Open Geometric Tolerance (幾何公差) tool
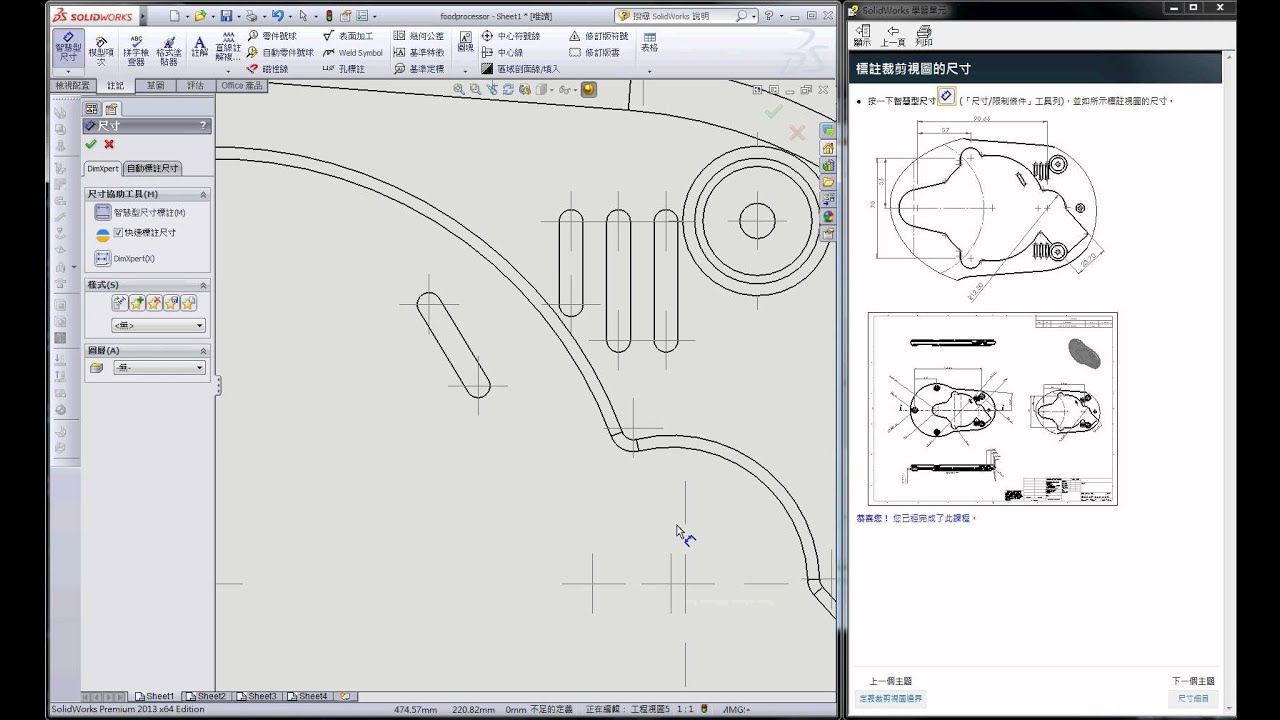Image resolution: width=1280 pixels, height=720 pixels. pos(419,36)
